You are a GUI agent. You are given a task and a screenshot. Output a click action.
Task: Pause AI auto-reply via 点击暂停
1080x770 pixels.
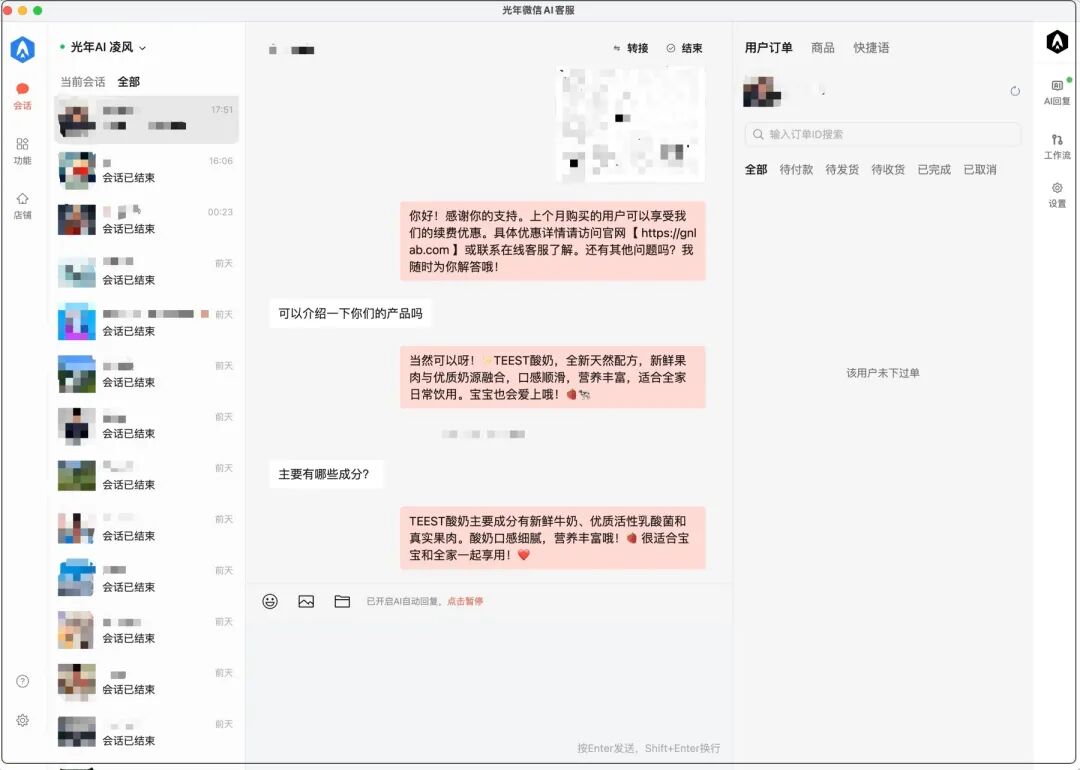(x=465, y=601)
